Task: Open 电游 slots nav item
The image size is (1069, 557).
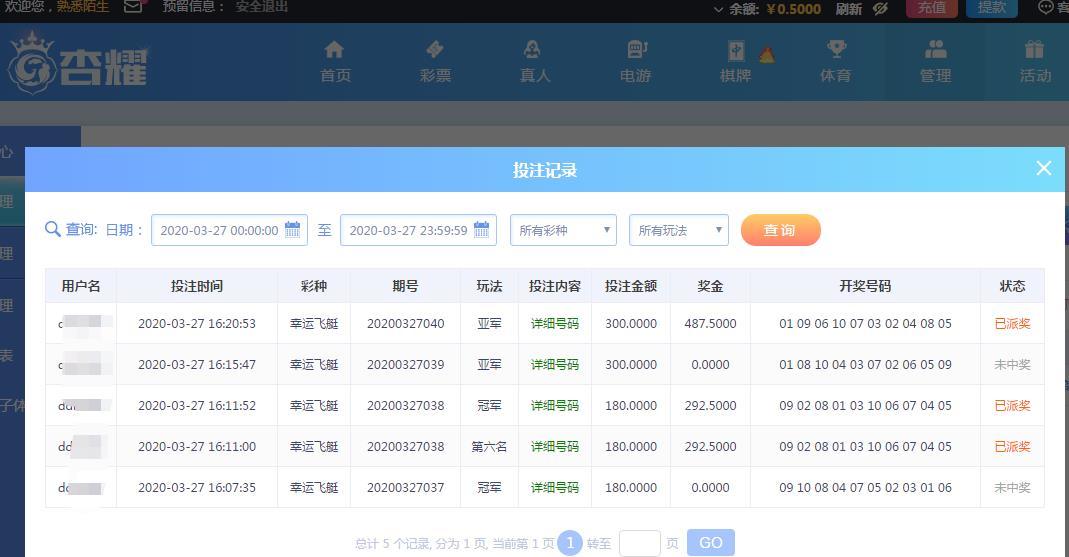Action: pos(635,61)
